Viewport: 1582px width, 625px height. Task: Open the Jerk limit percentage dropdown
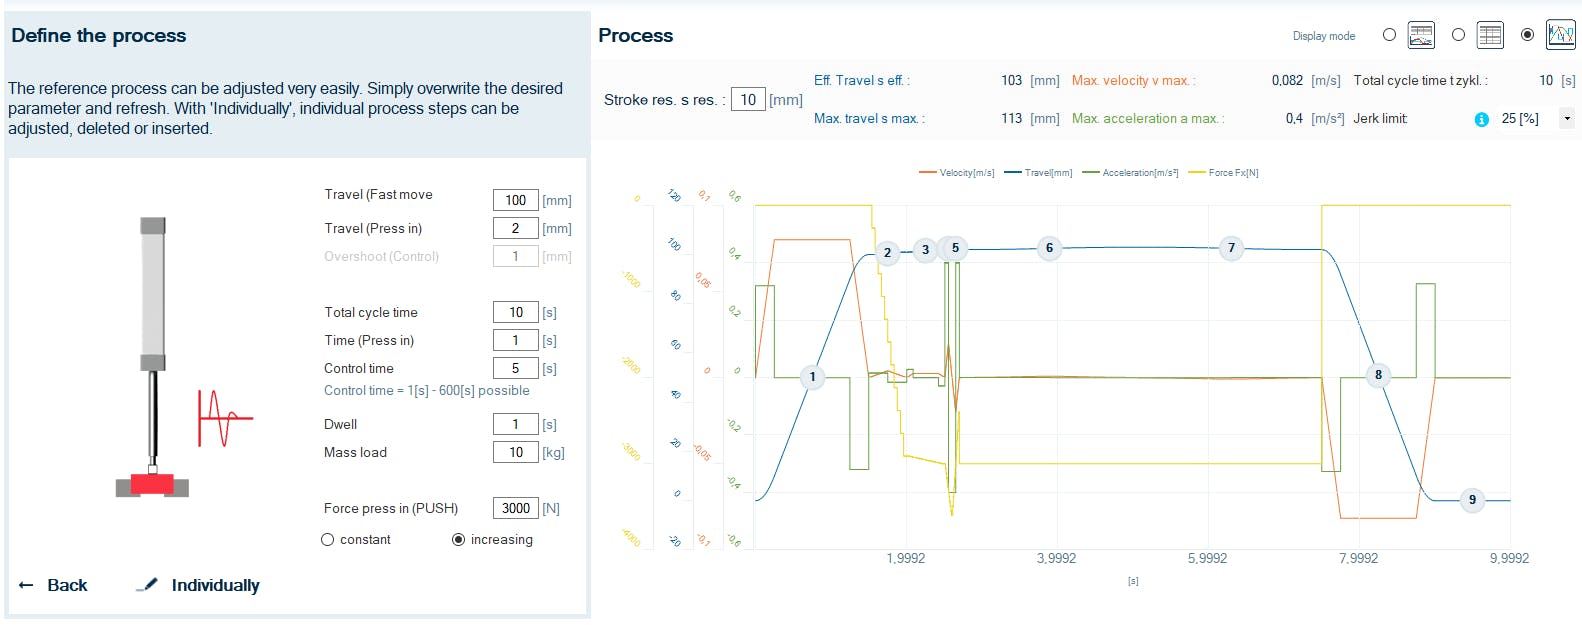click(1566, 119)
